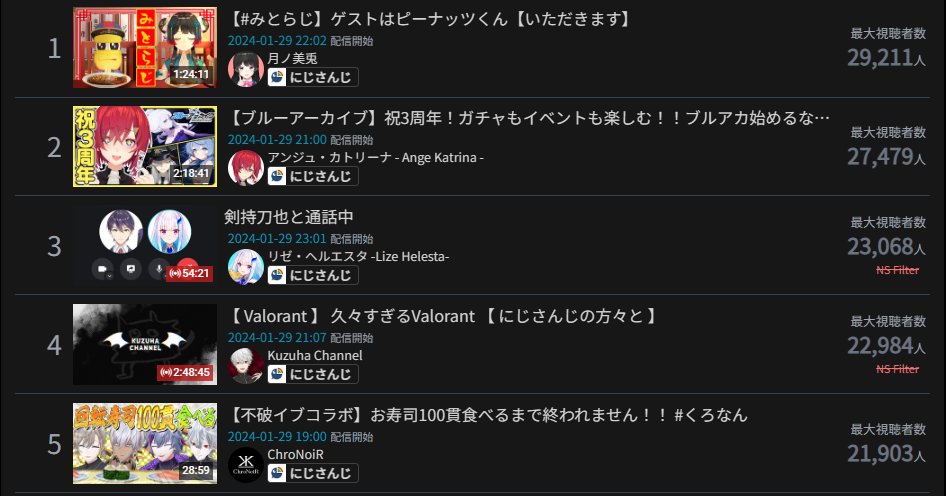Open the みとらじ stream thumbnail ranked first
Image resolution: width=946 pixels, height=496 pixels.
145,48
